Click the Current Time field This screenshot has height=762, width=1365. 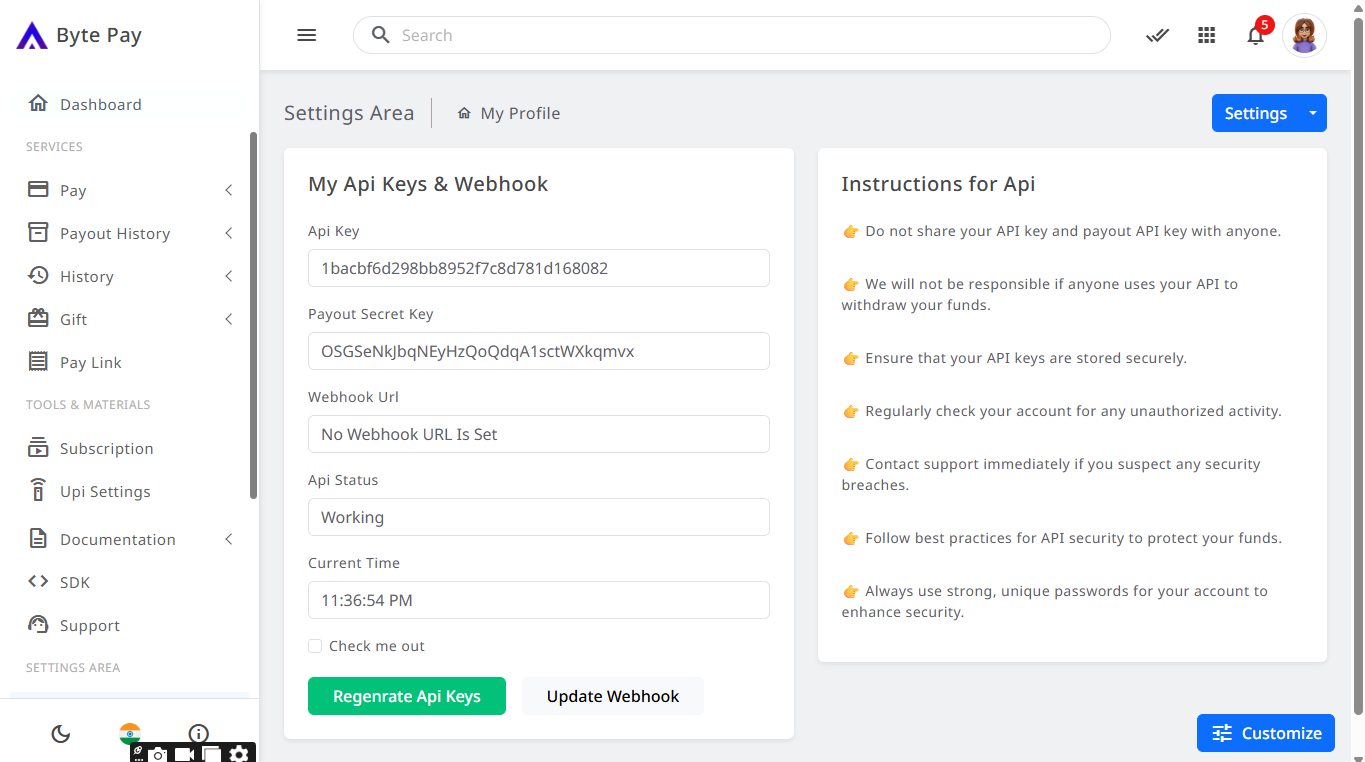(539, 600)
